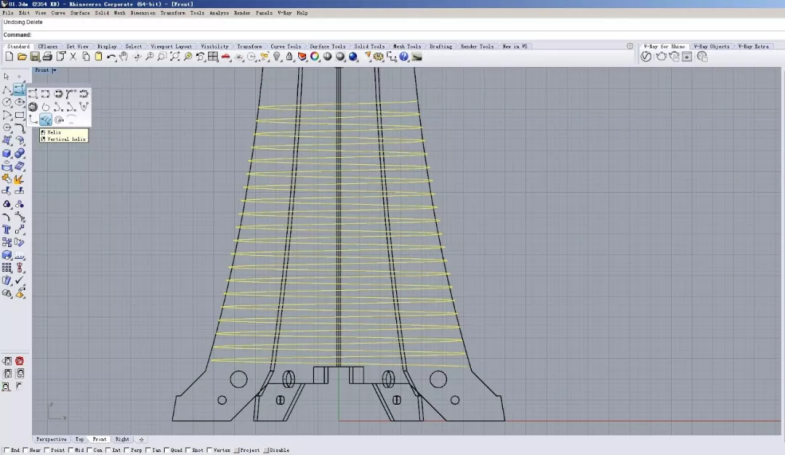This screenshot has width=785, height=455.
Task: Select the pointer tool in left sidebar
Action: point(7,76)
